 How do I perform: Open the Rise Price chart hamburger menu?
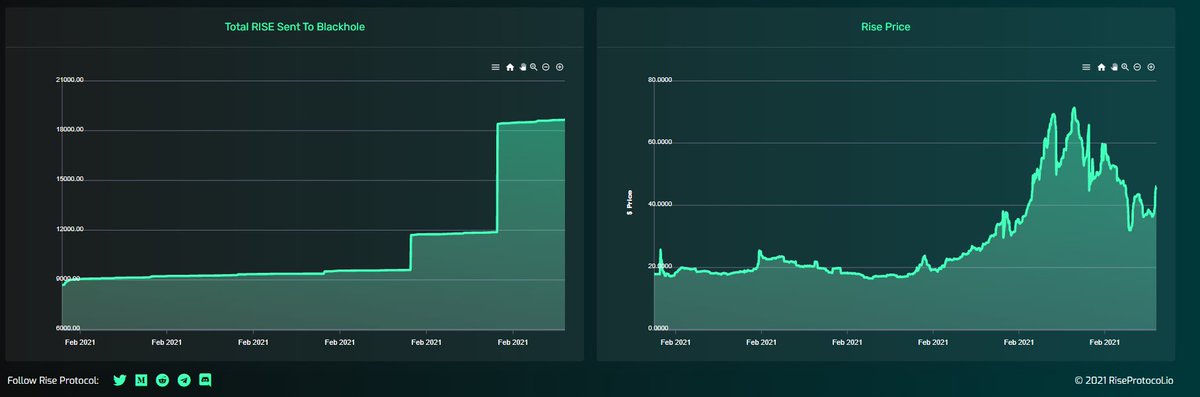(x=1087, y=67)
